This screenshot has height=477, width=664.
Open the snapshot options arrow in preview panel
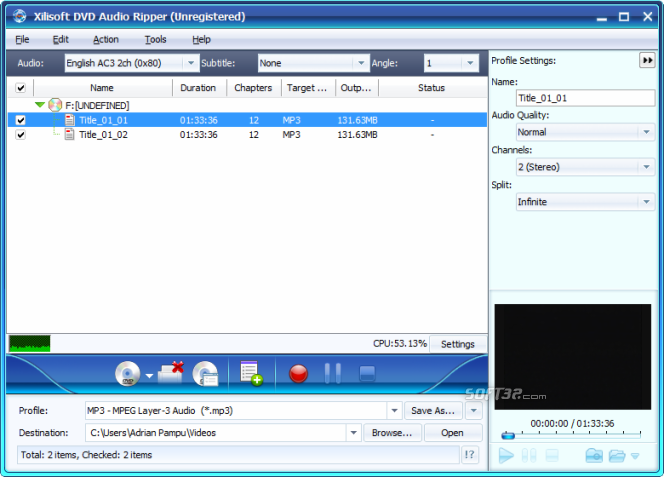[635, 456]
